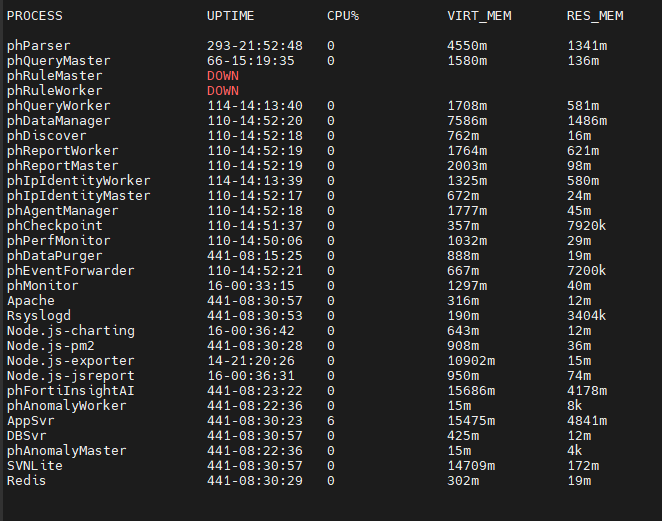Viewport: 662px width, 521px height.
Task: Click the red DOWN status for phRuleWorker
Action: coord(223,91)
